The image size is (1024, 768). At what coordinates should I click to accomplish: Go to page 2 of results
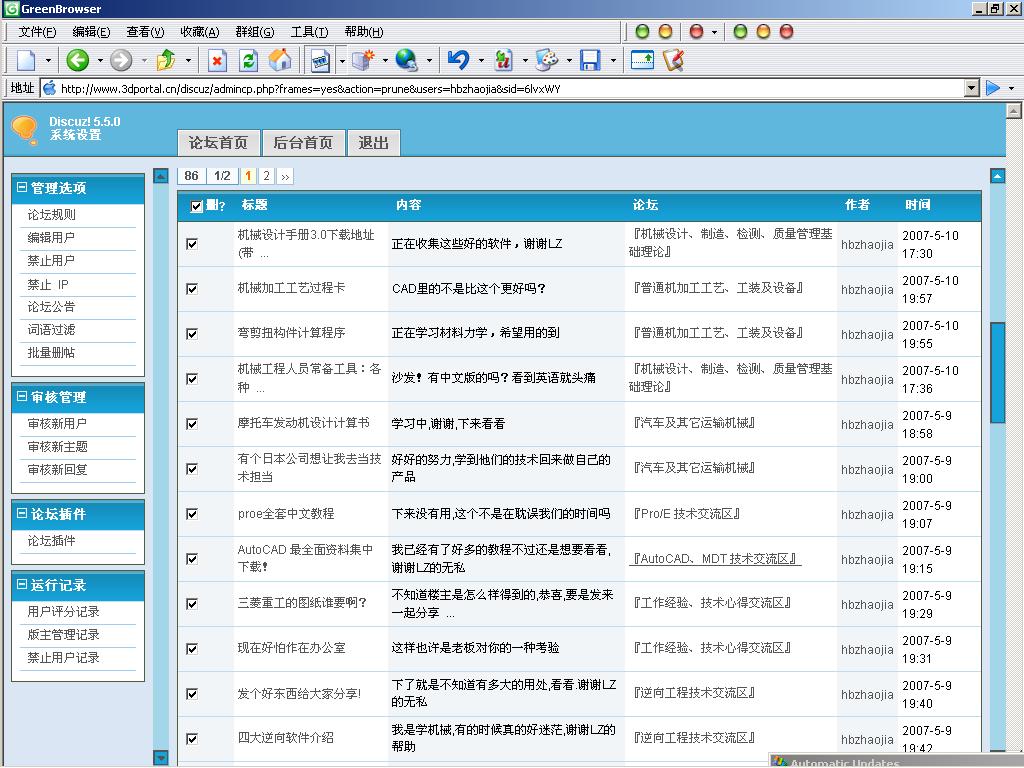click(x=266, y=176)
